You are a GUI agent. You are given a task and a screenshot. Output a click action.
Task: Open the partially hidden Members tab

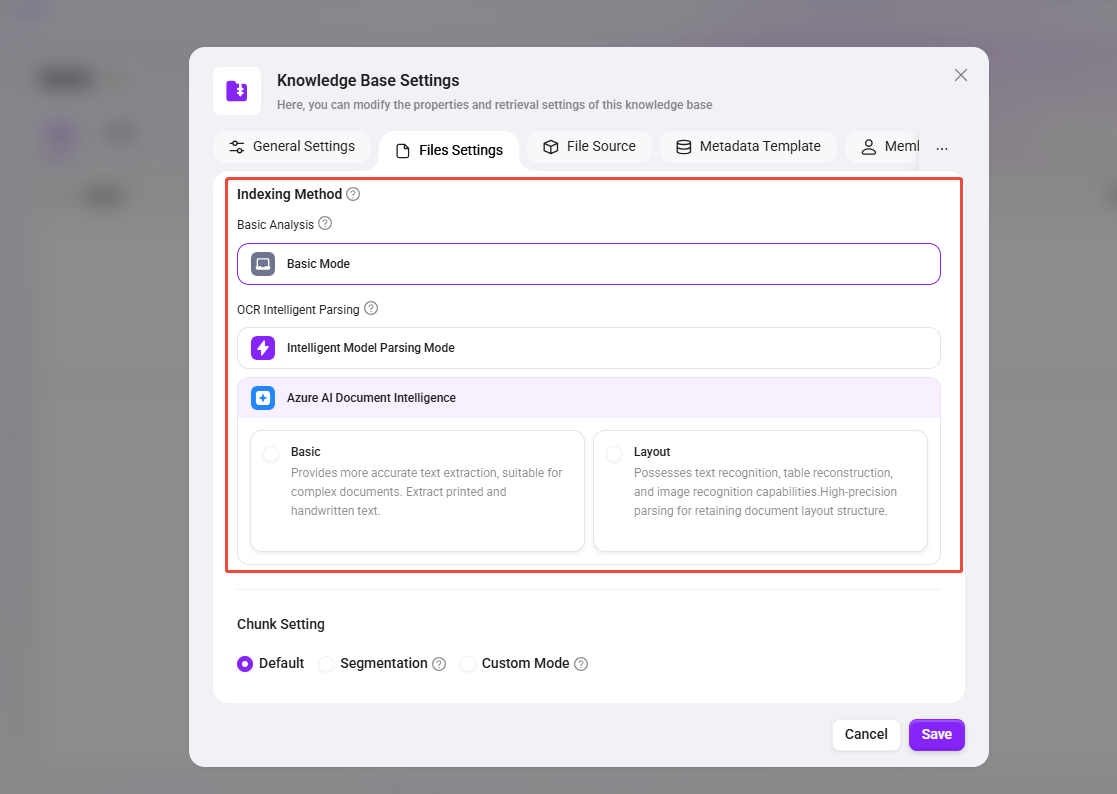882,147
